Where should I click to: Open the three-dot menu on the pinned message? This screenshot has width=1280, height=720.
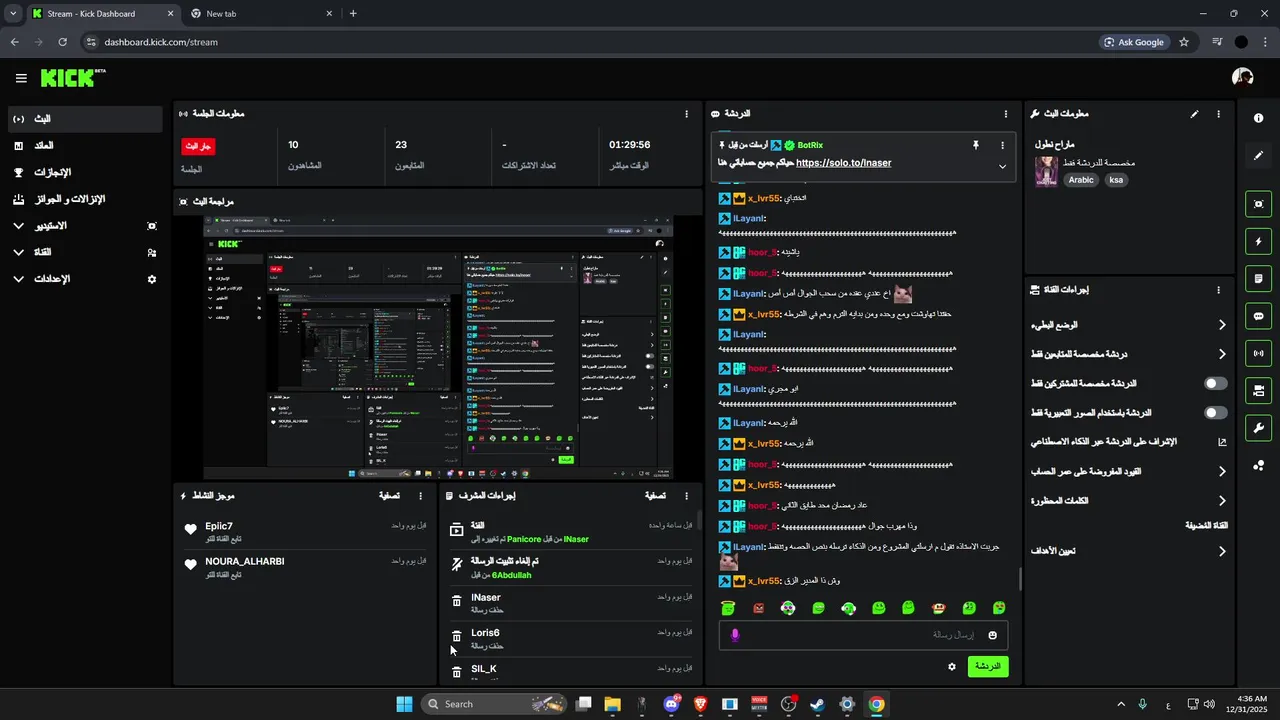pyautogui.click(x=1002, y=145)
